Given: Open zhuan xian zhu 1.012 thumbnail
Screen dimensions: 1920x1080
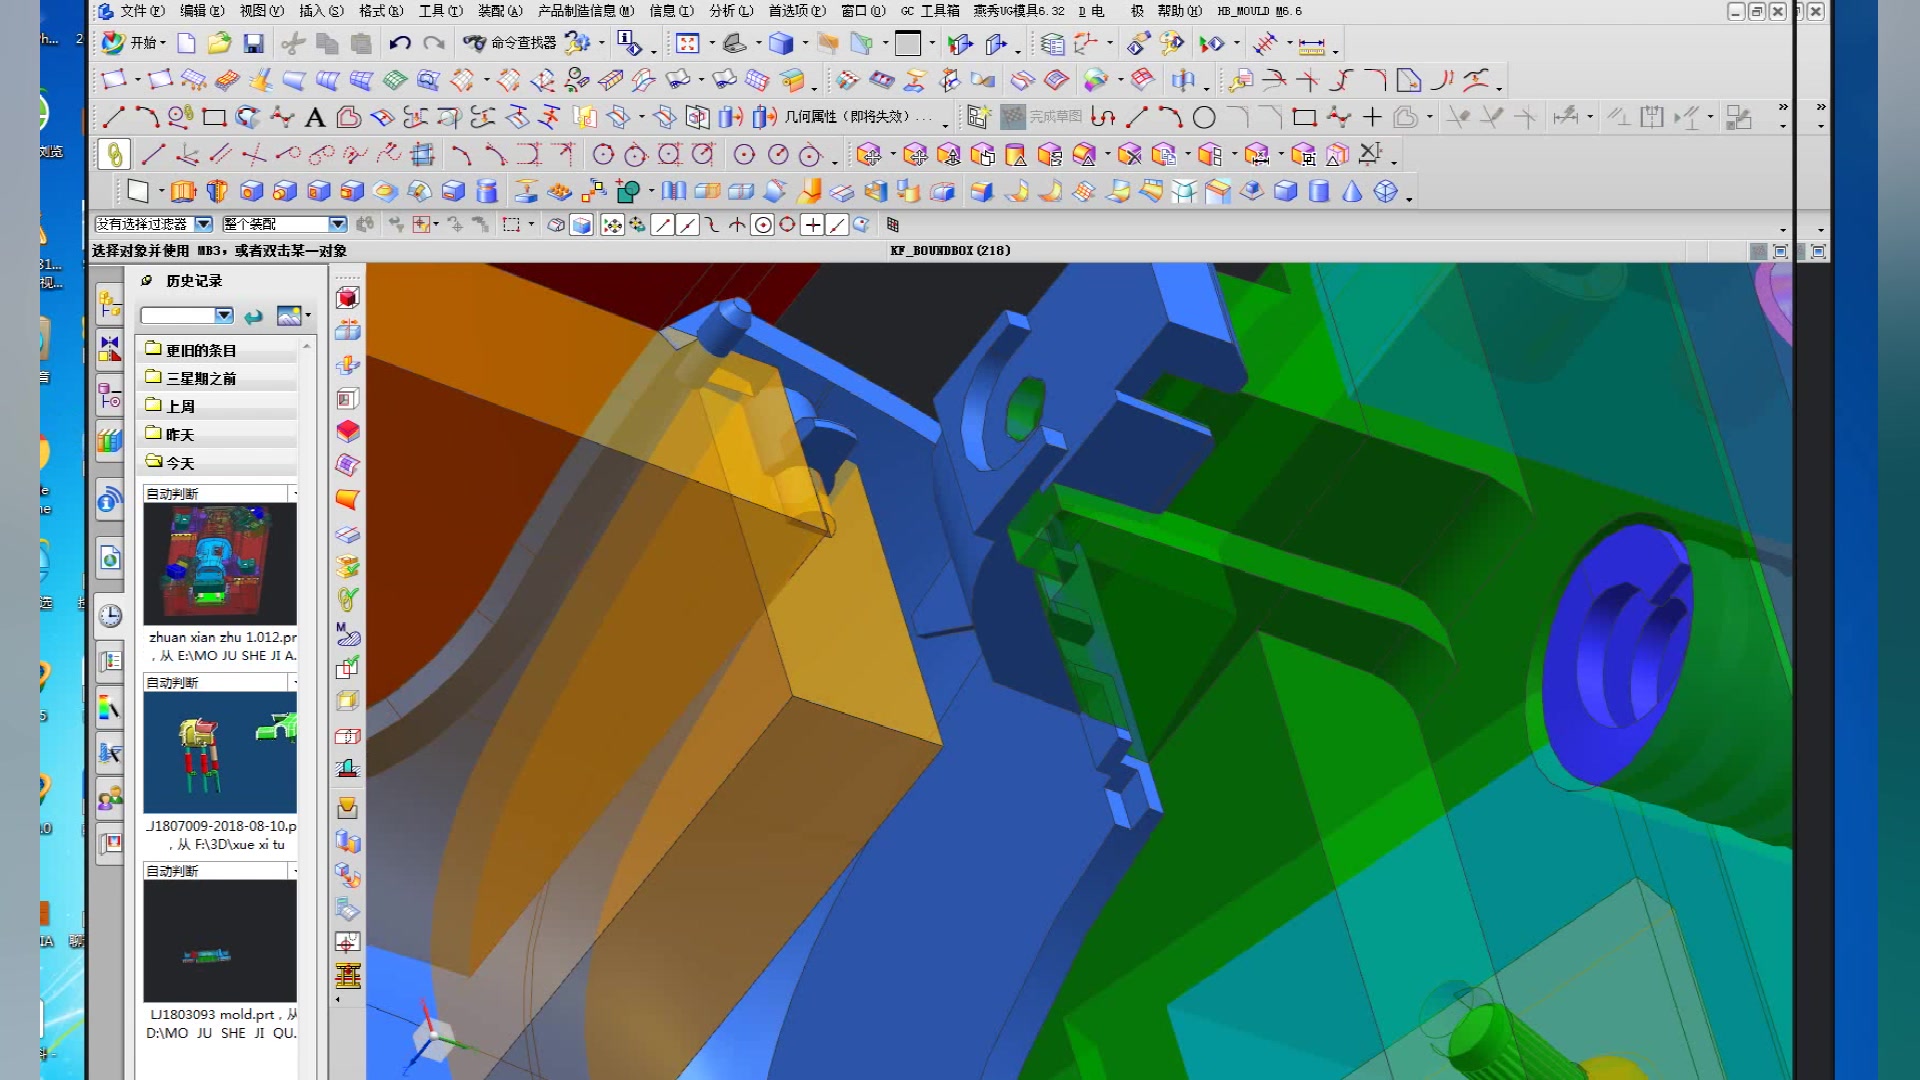Looking at the screenshot, I should [x=220, y=564].
